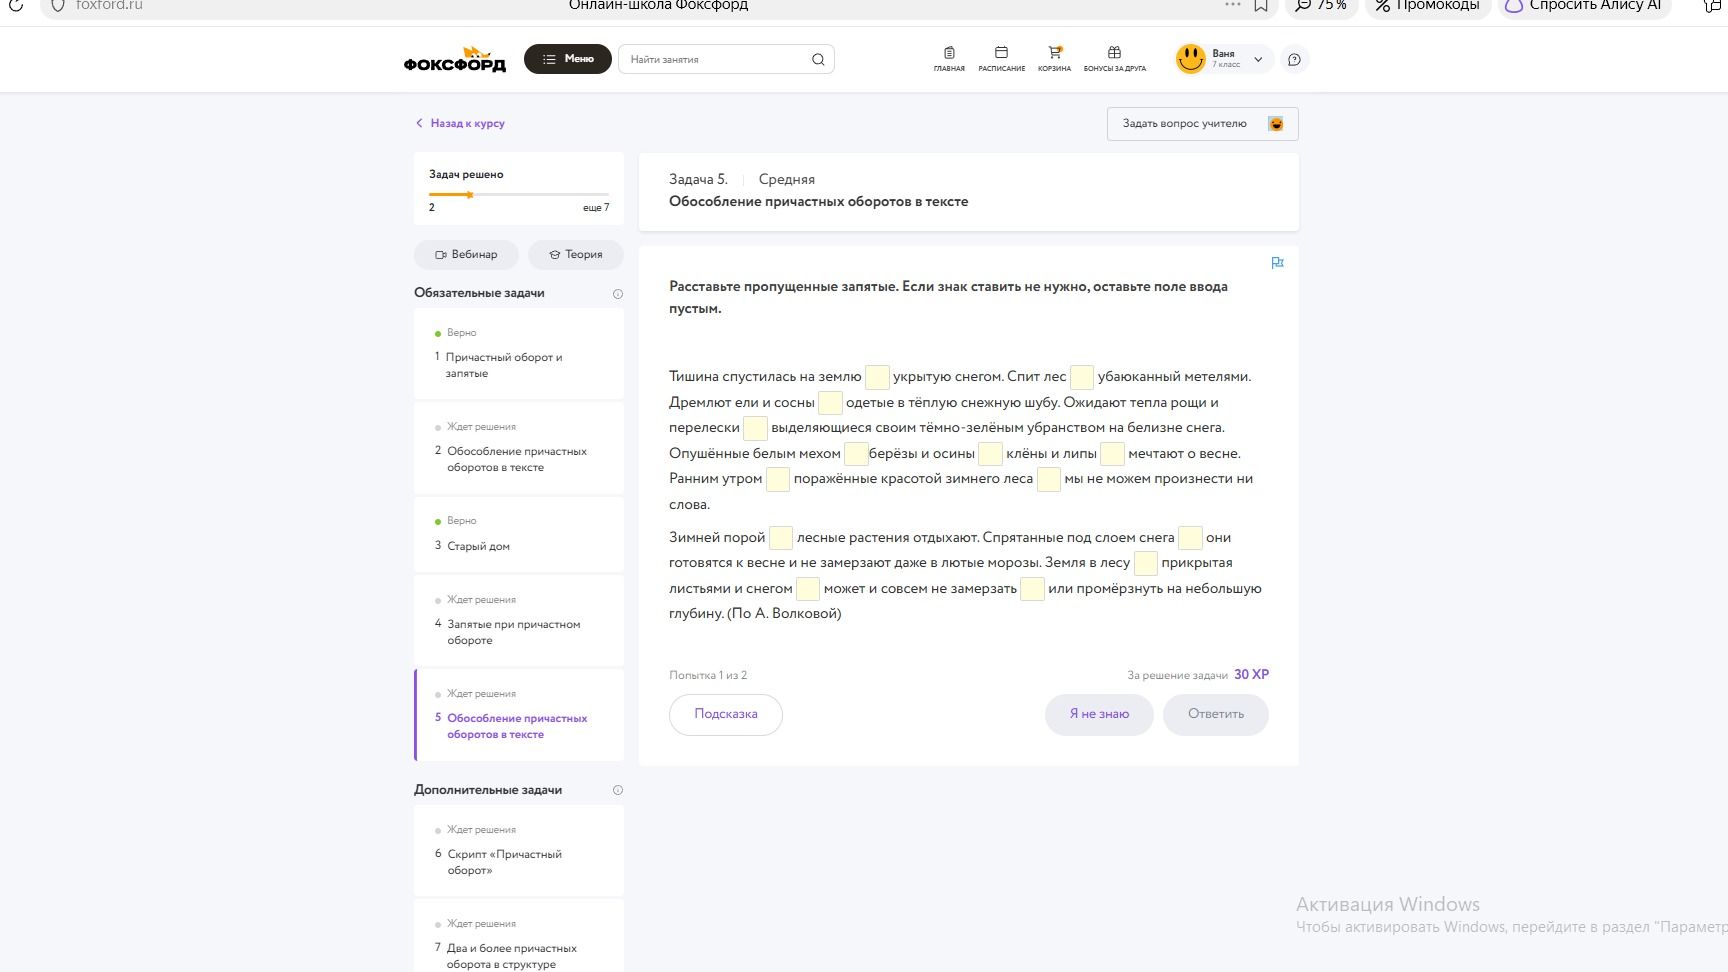Click the Подсказка button
The height and width of the screenshot is (972, 1728).
pos(726,714)
